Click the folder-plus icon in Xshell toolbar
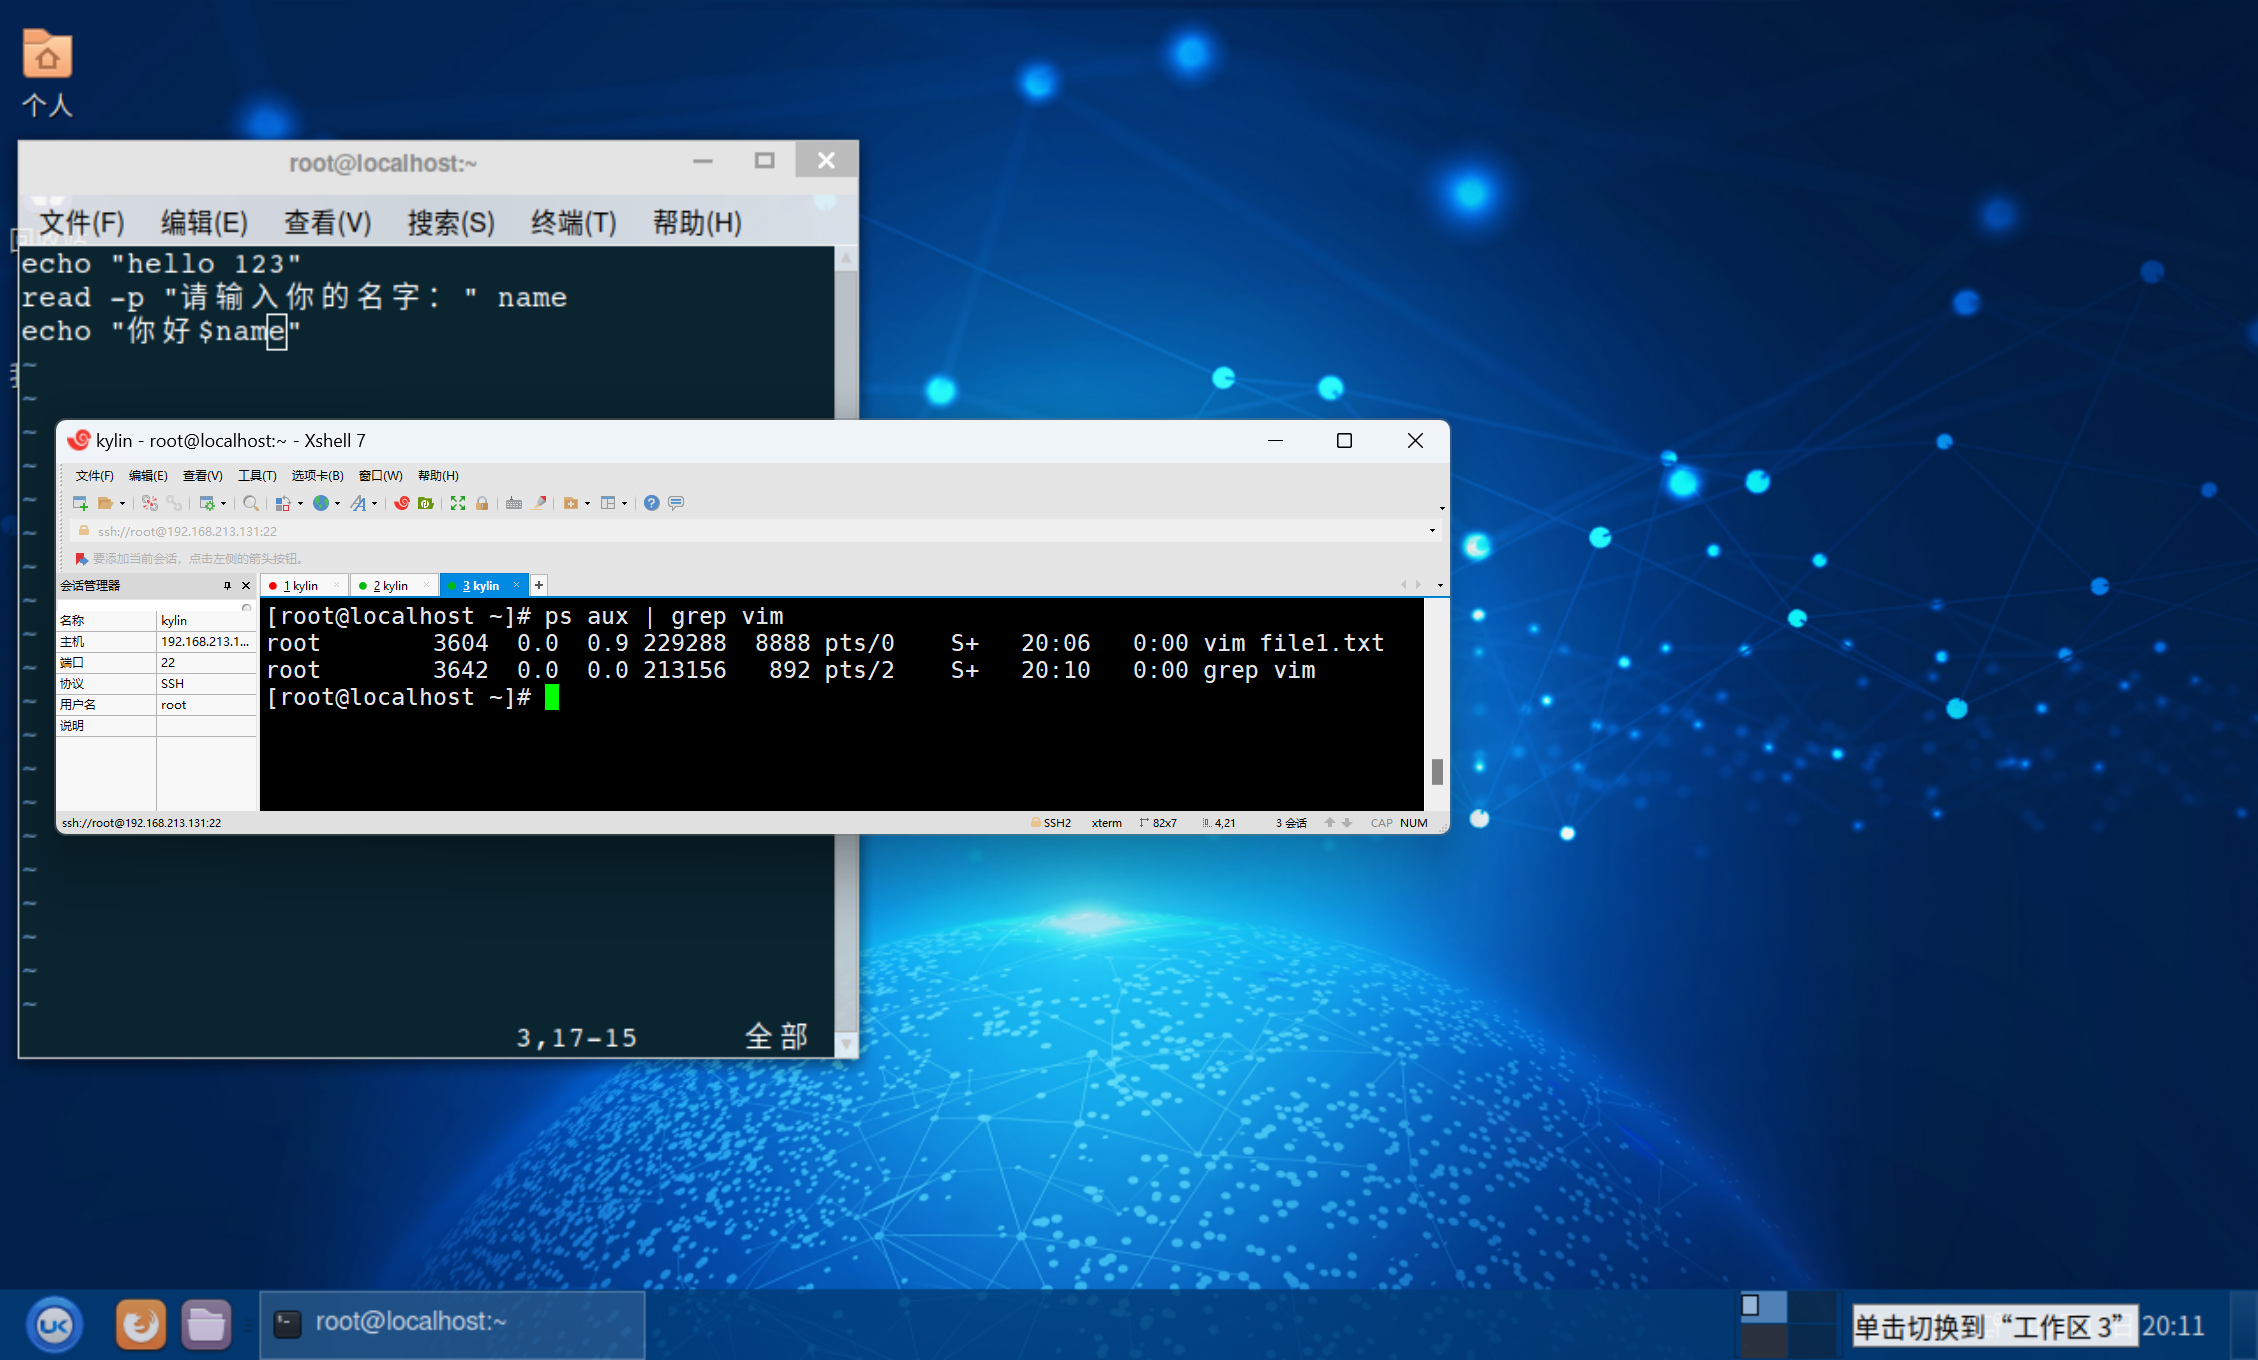Screen dimensions: 2258x1360 571,503
